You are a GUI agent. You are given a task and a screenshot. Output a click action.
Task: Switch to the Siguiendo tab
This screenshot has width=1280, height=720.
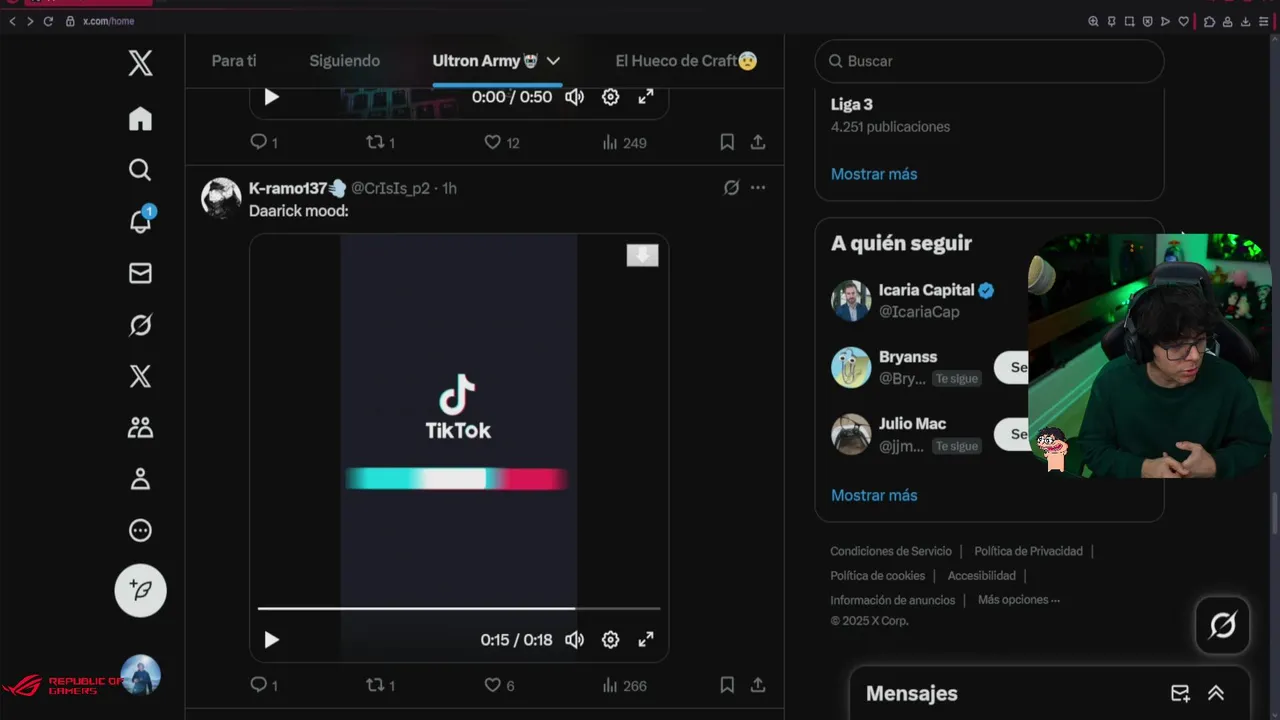tap(344, 61)
